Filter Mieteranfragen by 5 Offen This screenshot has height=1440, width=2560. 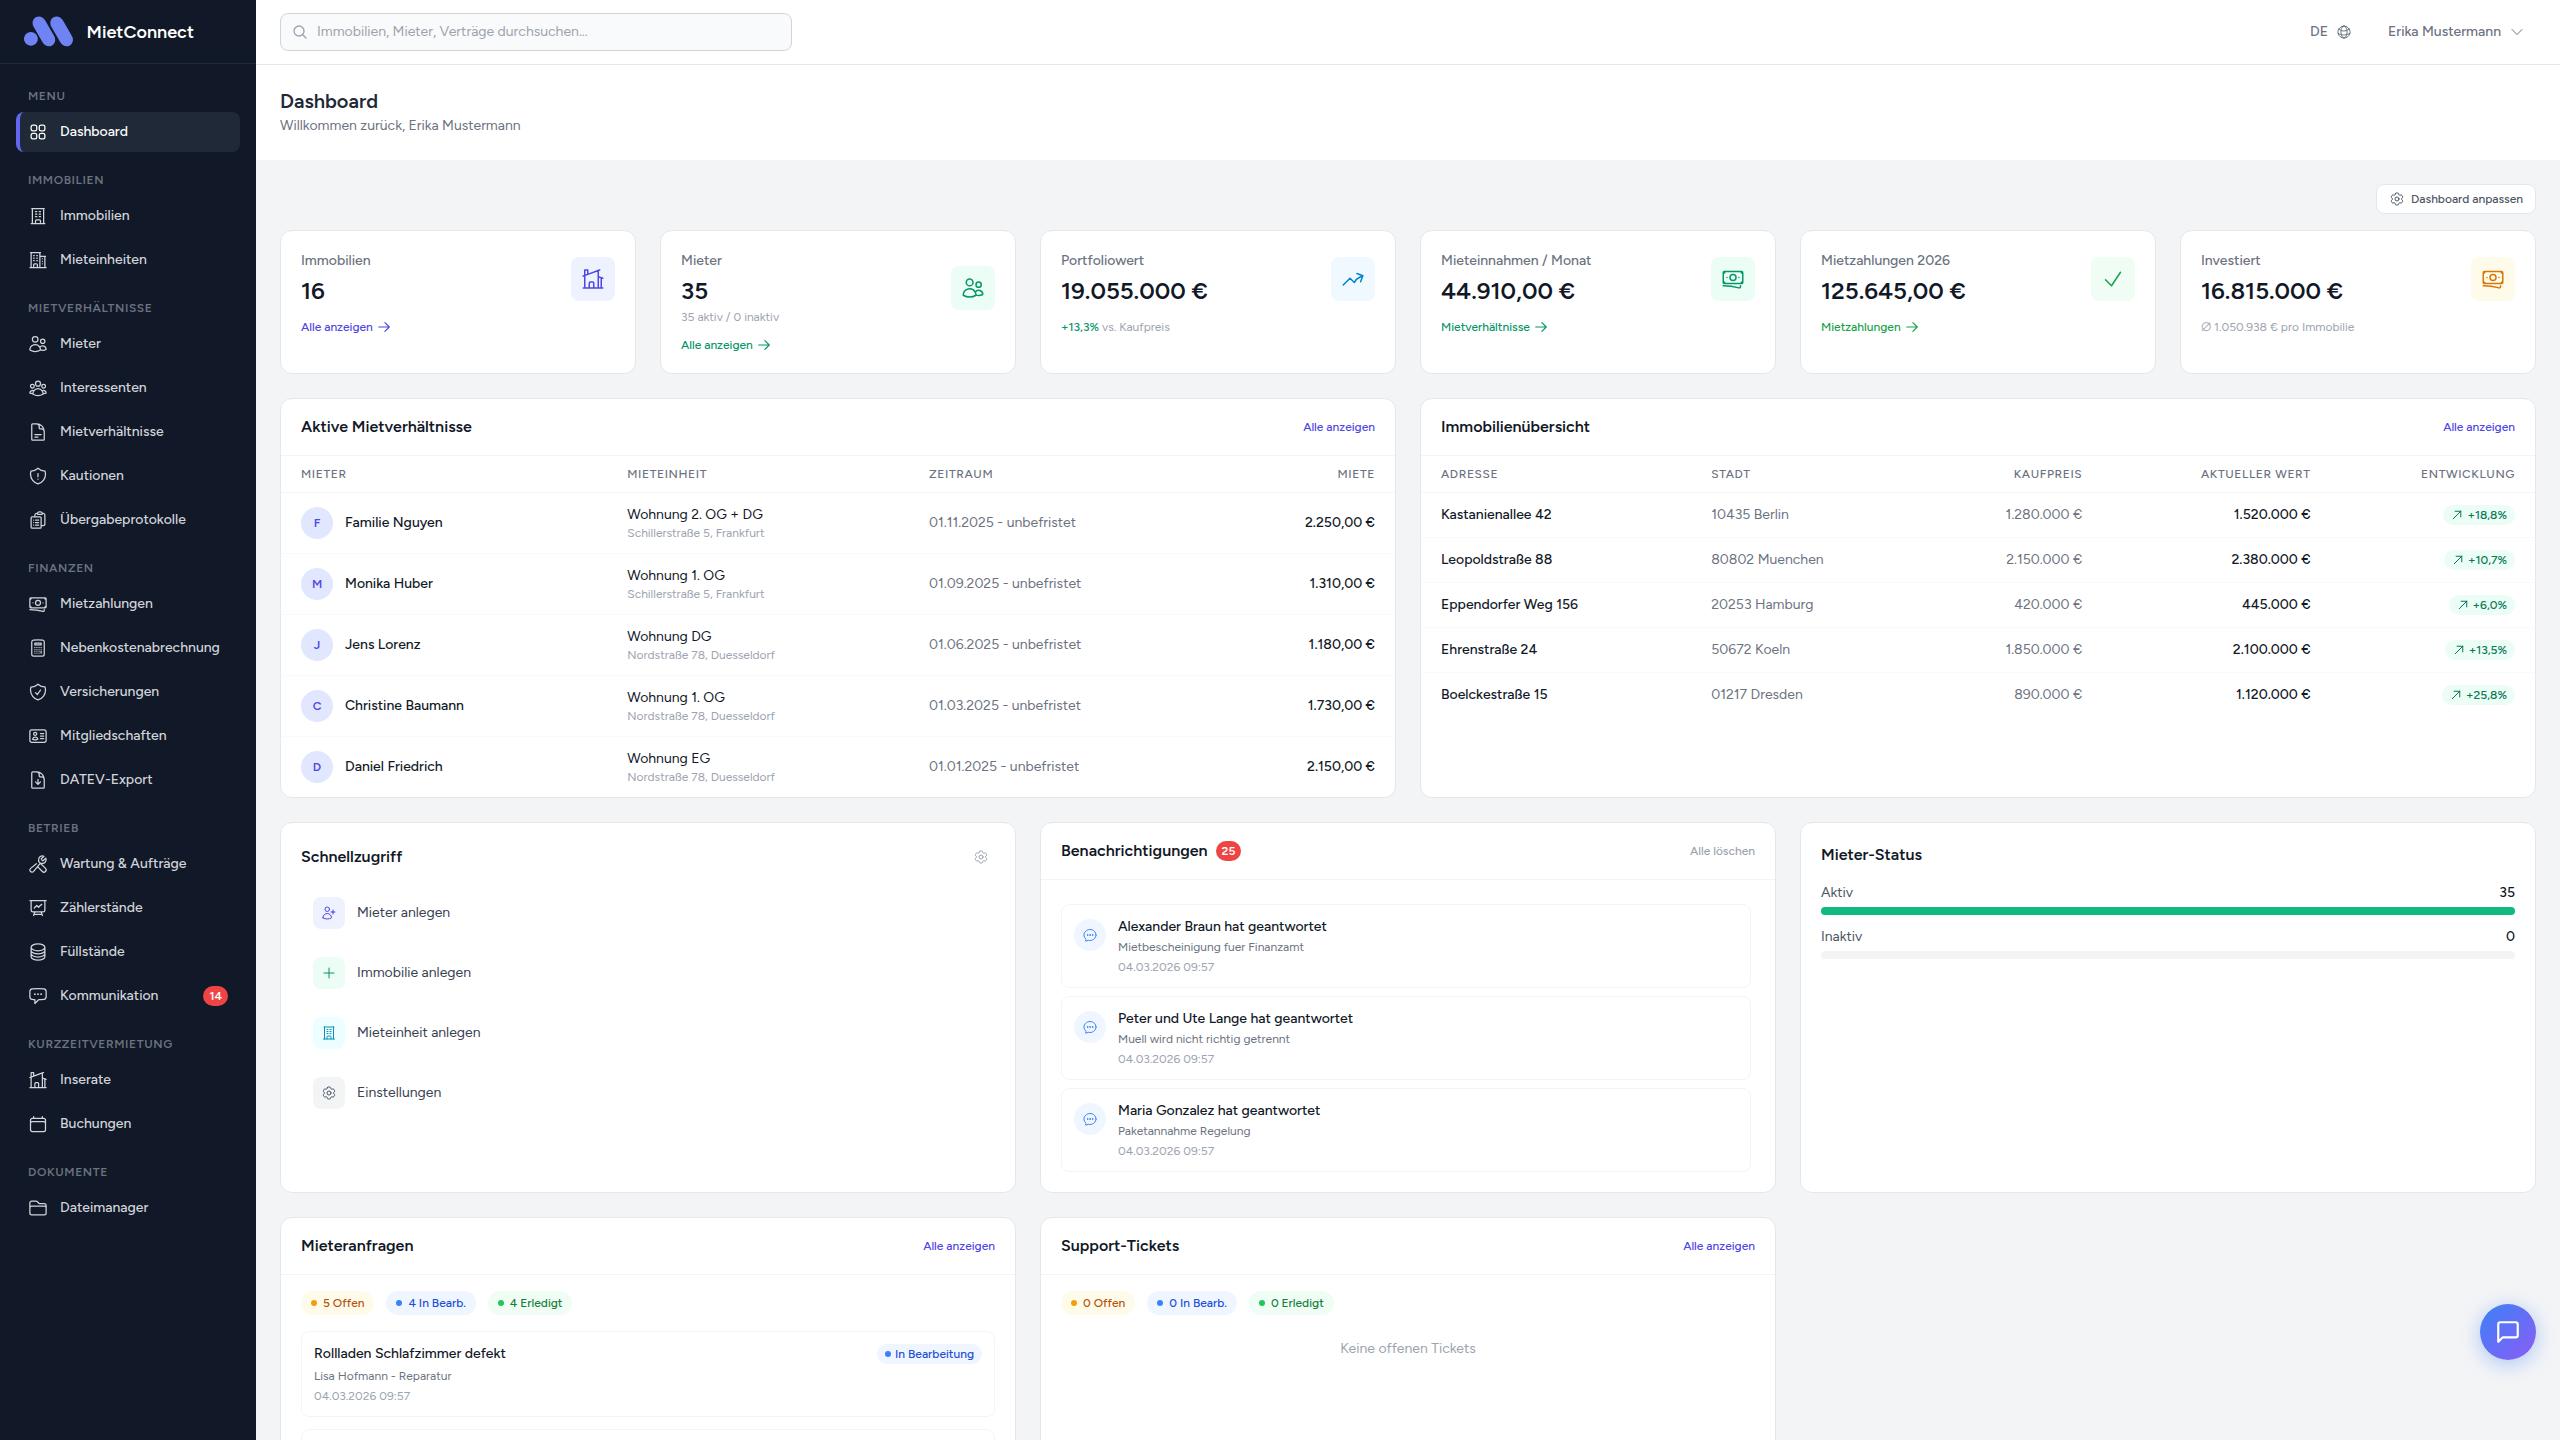click(x=337, y=1303)
